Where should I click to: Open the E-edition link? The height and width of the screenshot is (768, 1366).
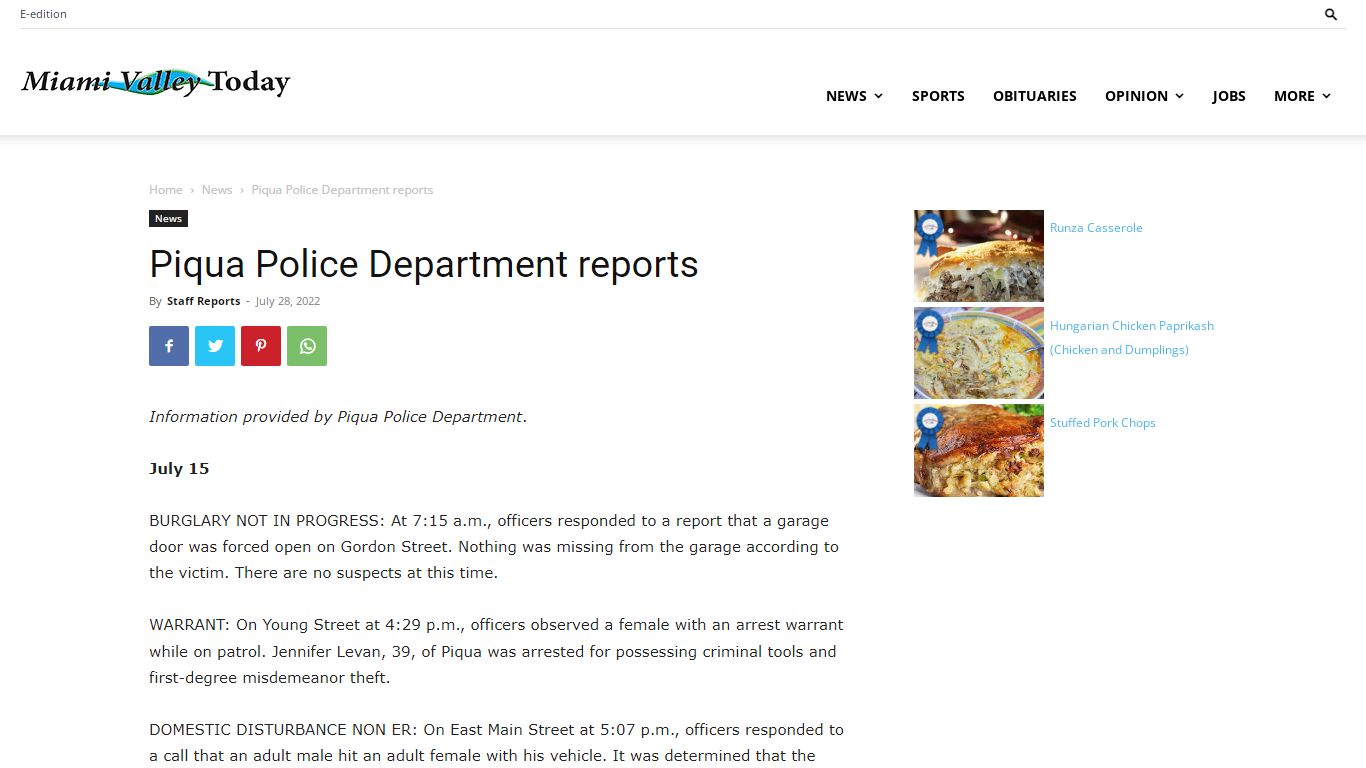(43, 14)
